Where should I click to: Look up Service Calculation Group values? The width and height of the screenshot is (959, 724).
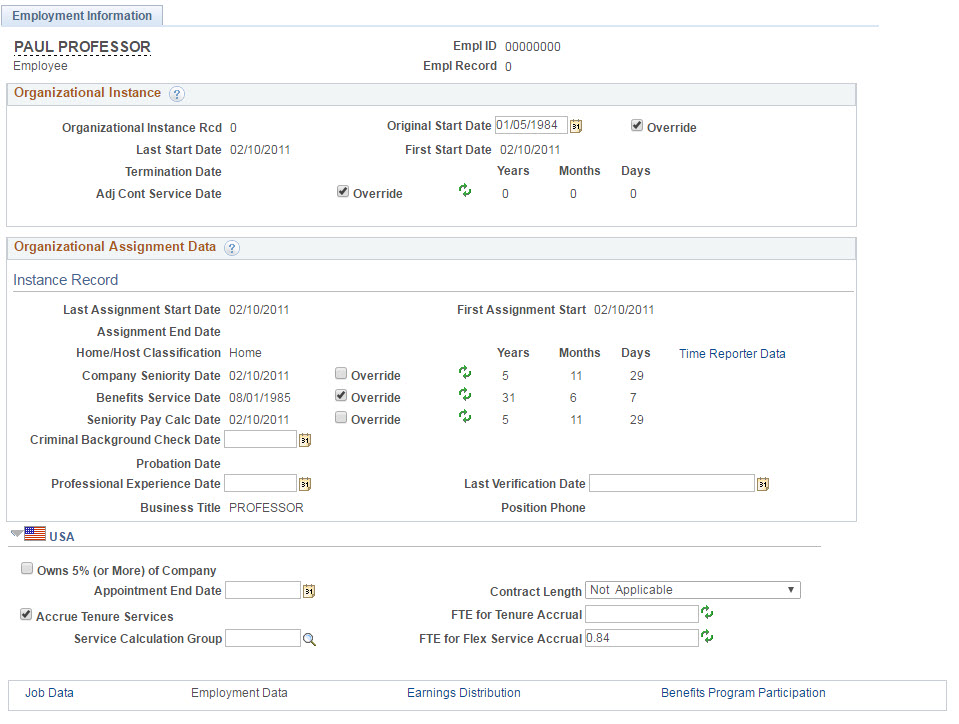tap(309, 639)
